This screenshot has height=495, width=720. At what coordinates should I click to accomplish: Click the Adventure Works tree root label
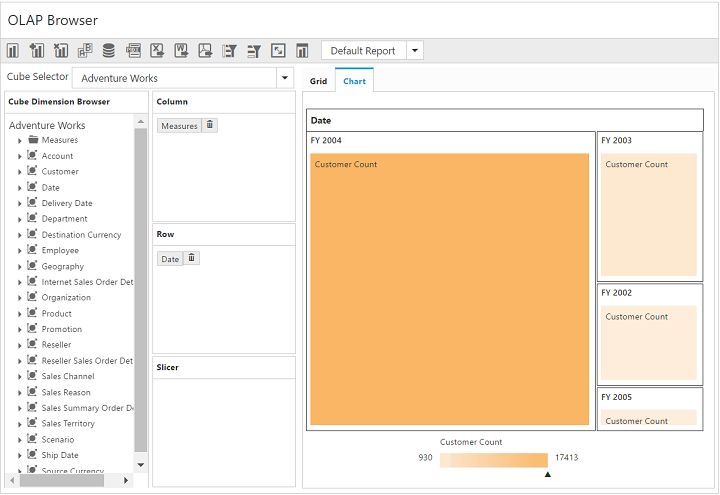coord(47,125)
